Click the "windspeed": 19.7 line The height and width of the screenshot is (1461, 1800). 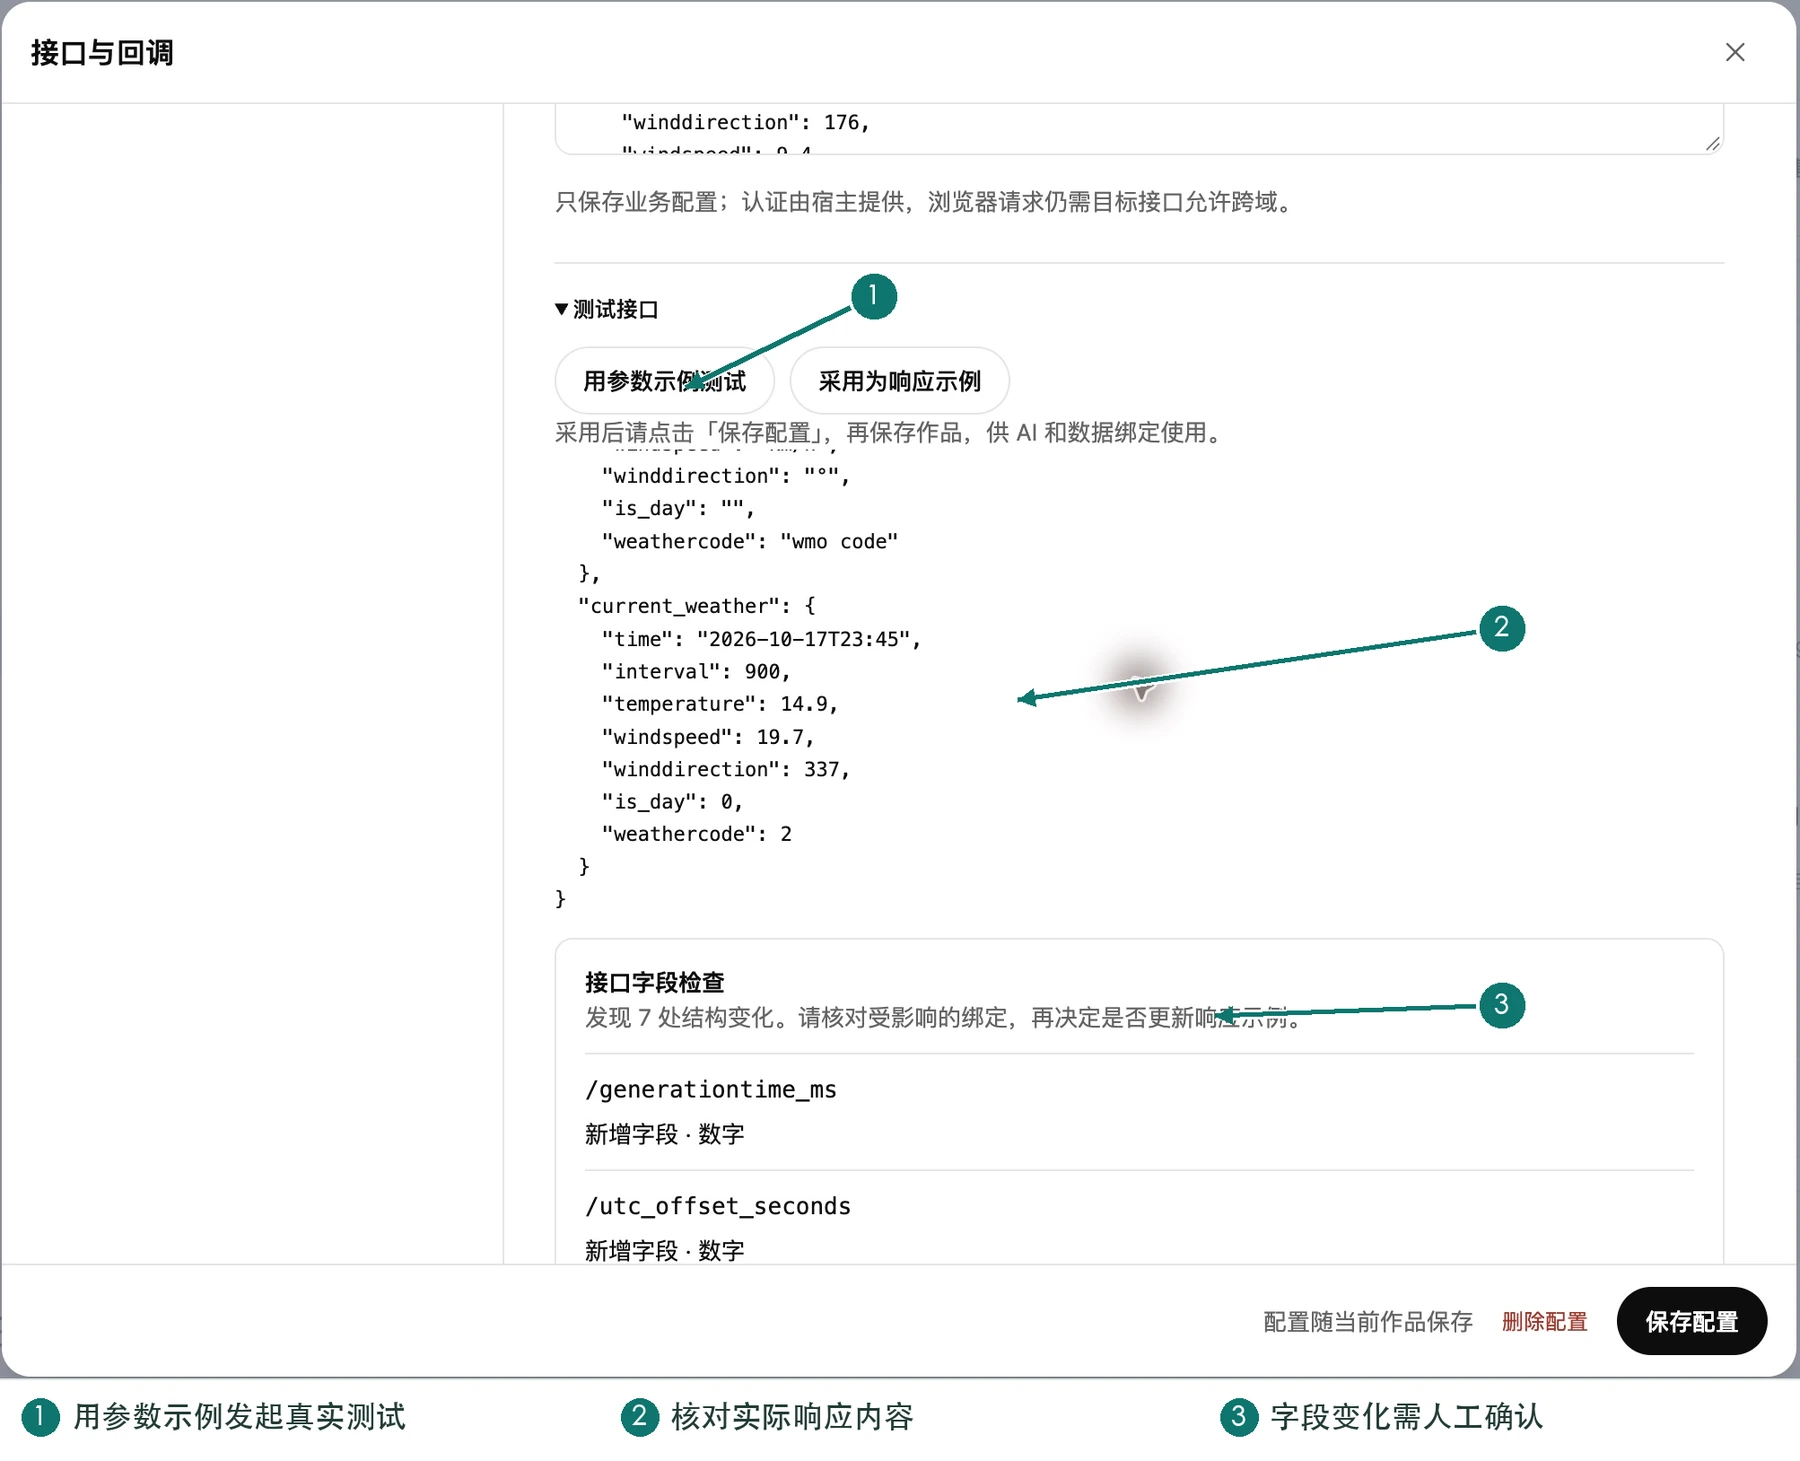(708, 737)
